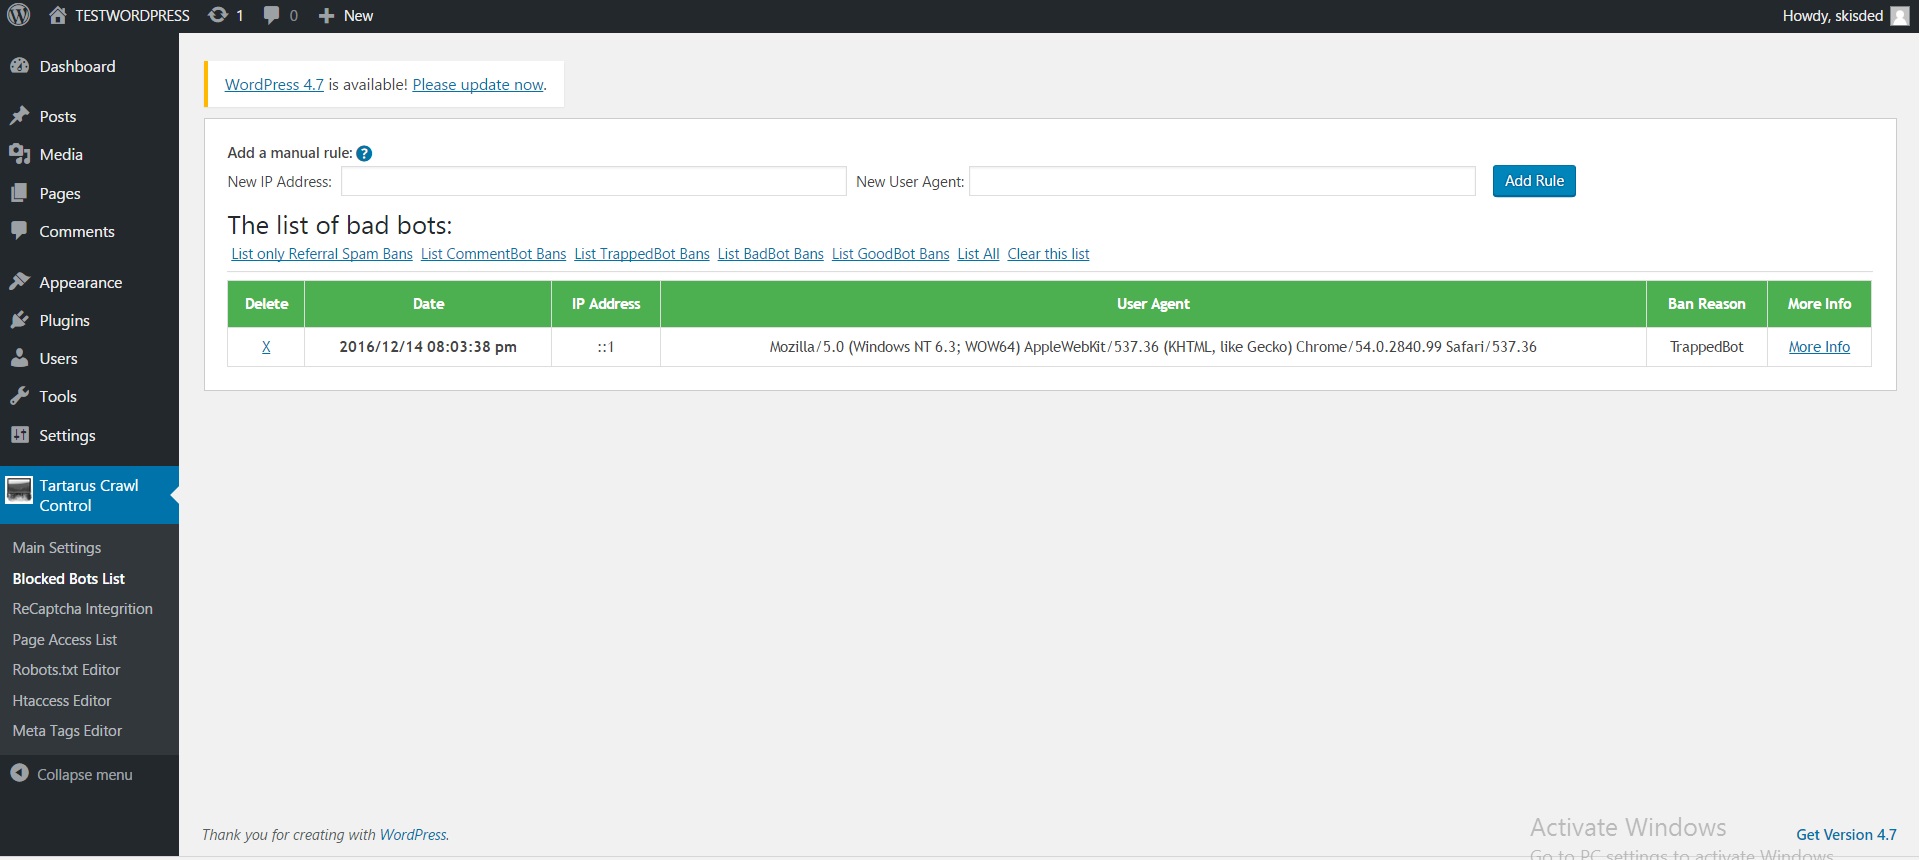The width and height of the screenshot is (1924, 860).
Task: Open Meta Tags Editor submenu
Action: (x=67, y=731)
